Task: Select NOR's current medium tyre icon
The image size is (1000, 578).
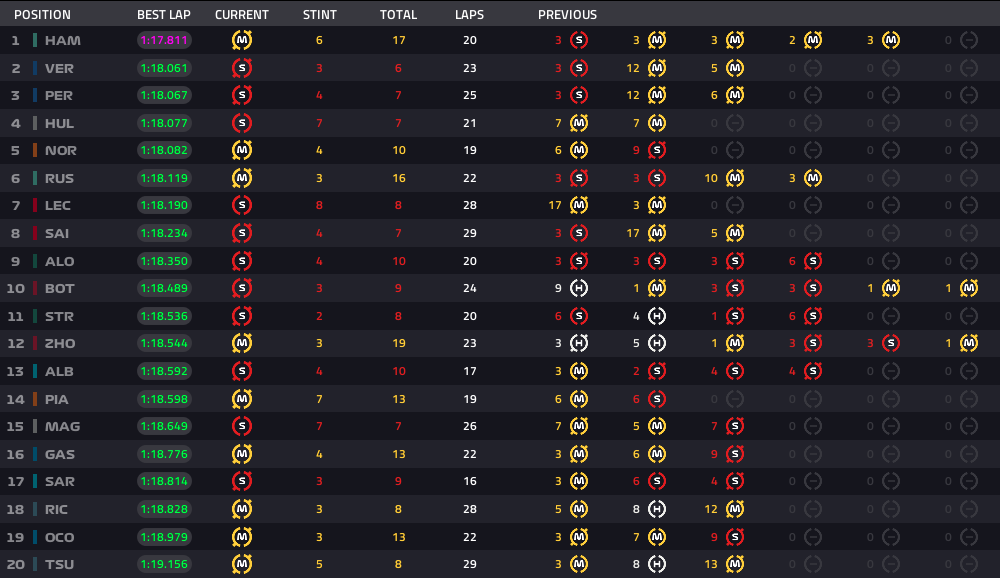Action: (x=242, y=151)
